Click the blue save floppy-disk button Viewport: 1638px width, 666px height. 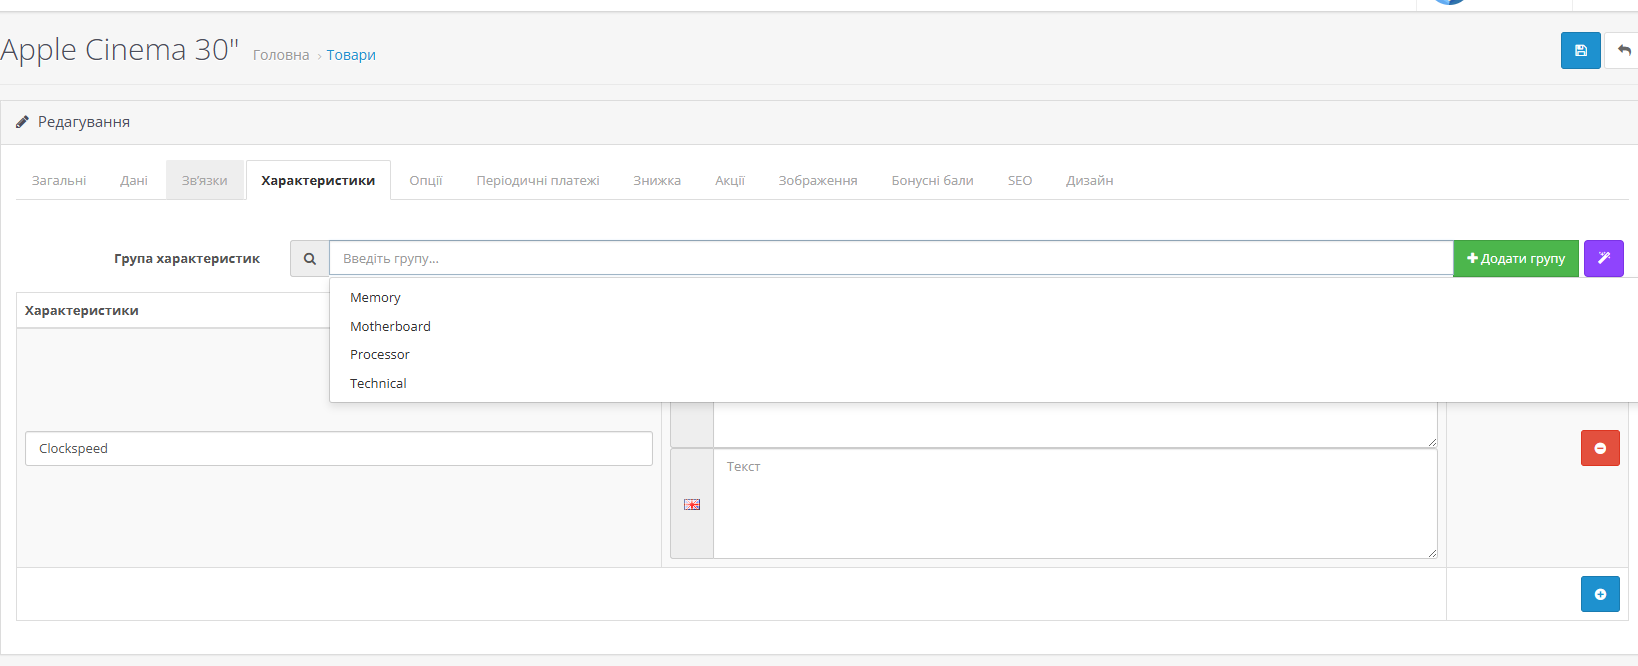tap(1580, 50)
